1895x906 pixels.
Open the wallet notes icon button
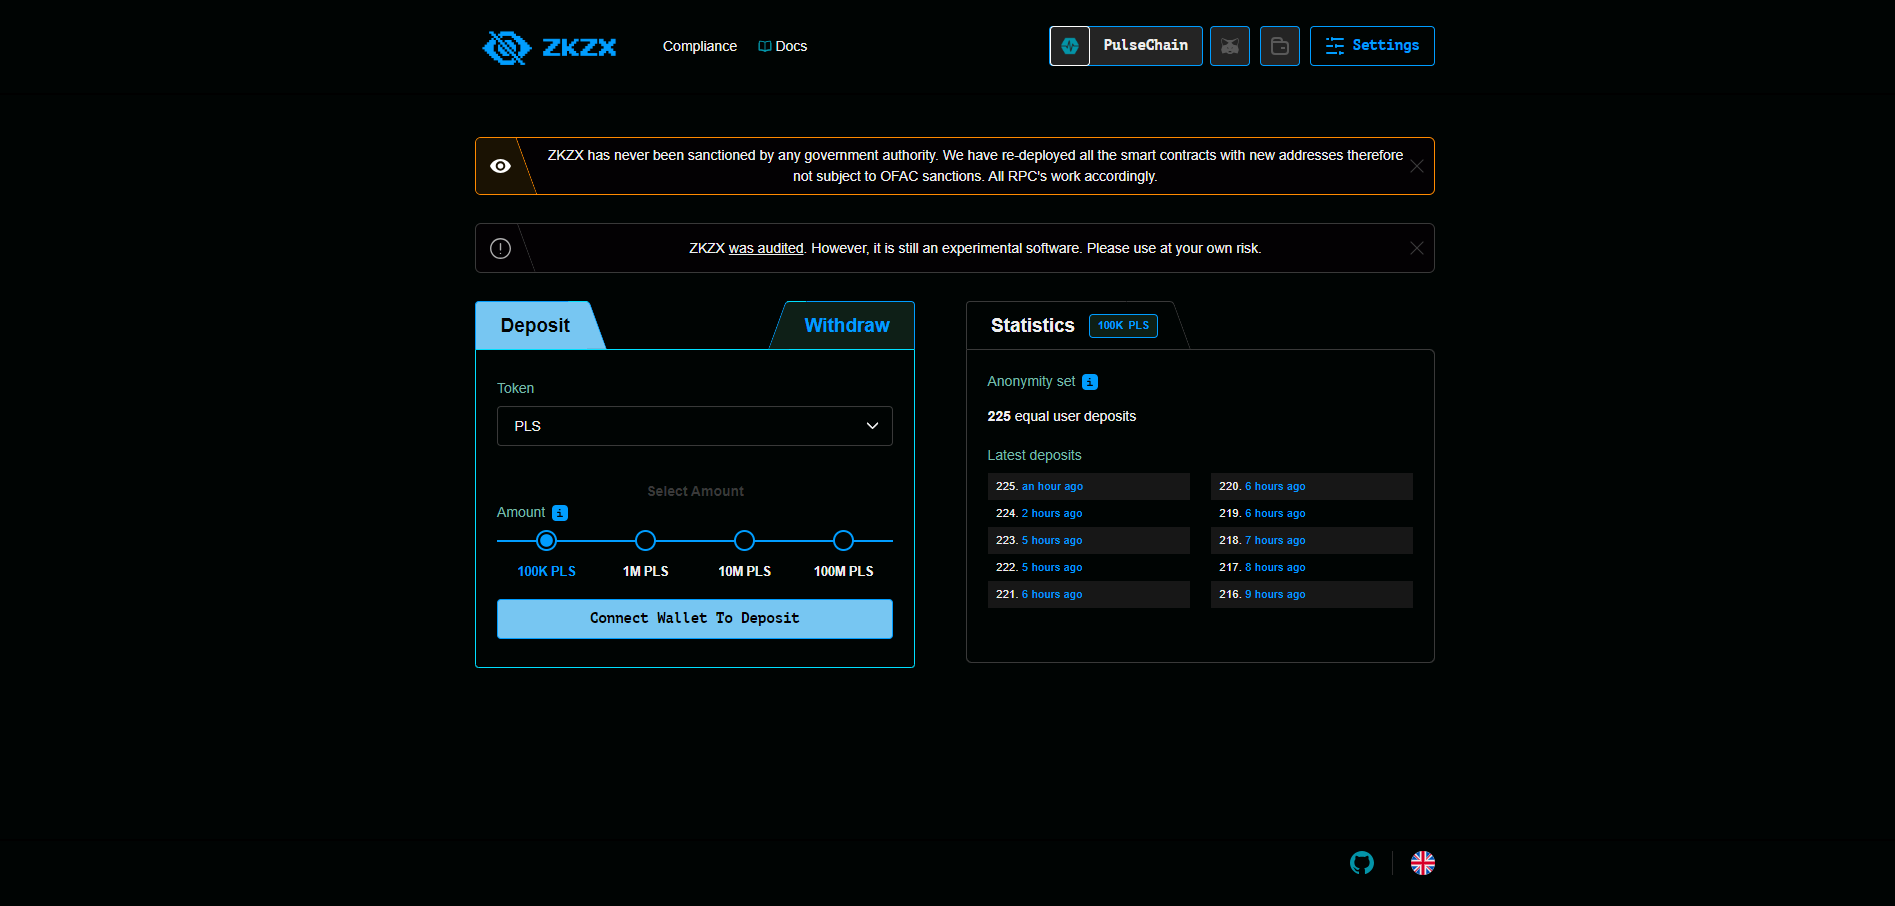click(1280, 46)
